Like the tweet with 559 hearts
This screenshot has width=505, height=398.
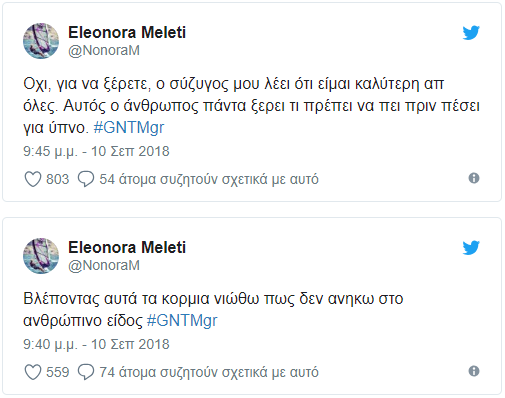pos(33,372)
